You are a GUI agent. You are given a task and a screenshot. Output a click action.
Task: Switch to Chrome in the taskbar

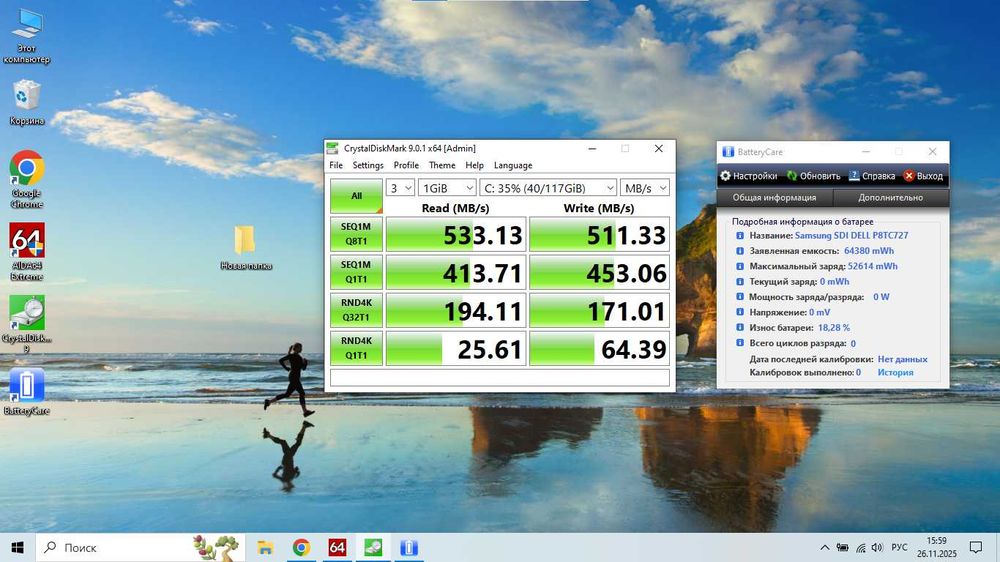301,547
